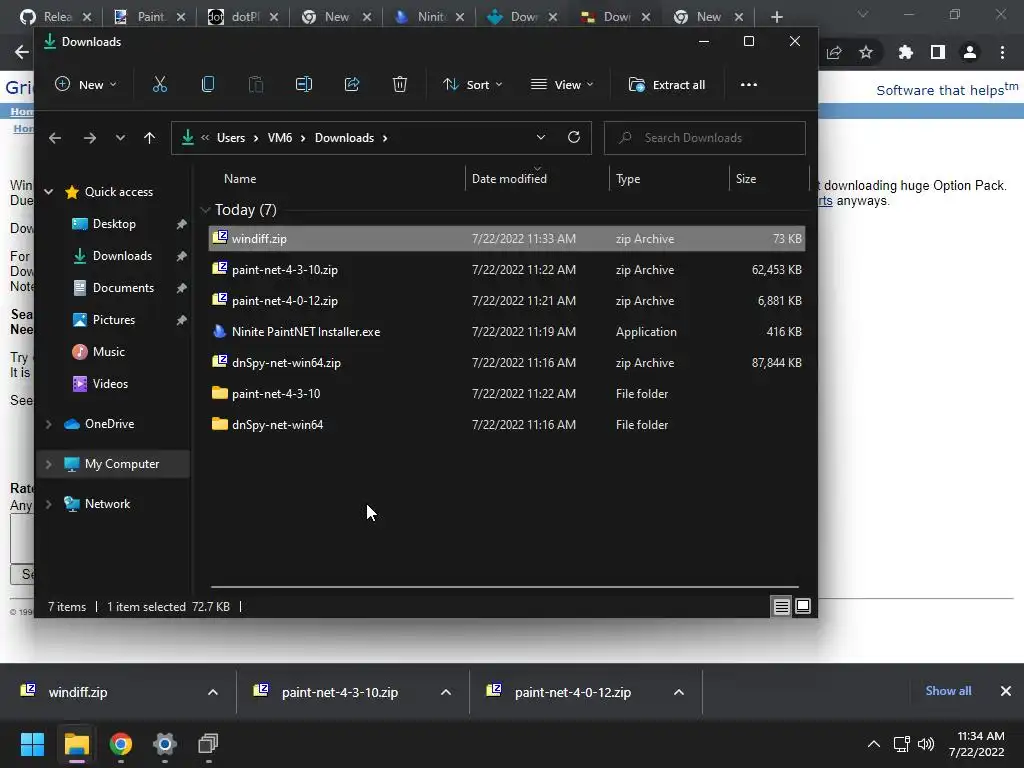The image size is (1024, 768).
Task: Expand recent locations chevron beside forward arrow
Action: pos(120,138)
